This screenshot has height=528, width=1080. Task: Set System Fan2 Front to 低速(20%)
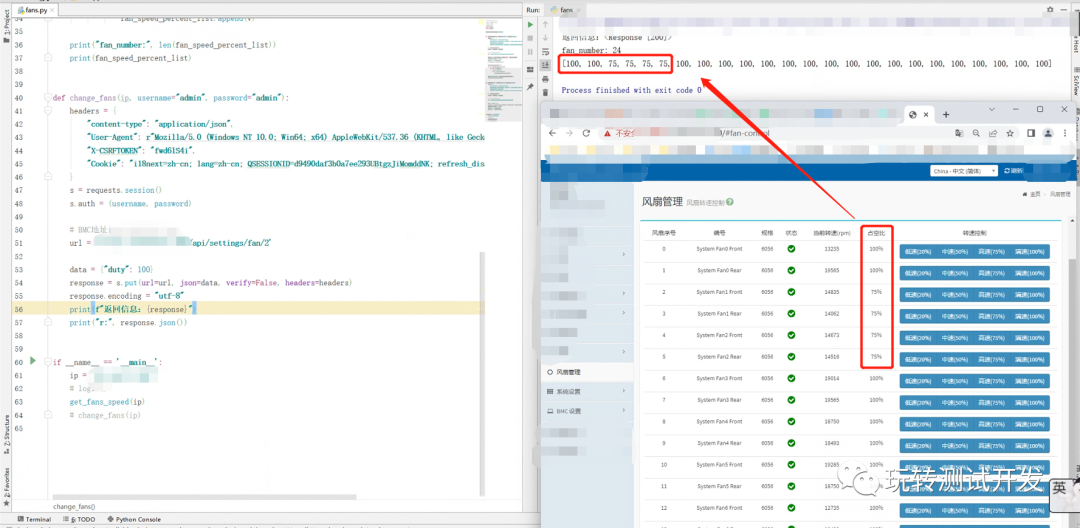coord(917,337)
